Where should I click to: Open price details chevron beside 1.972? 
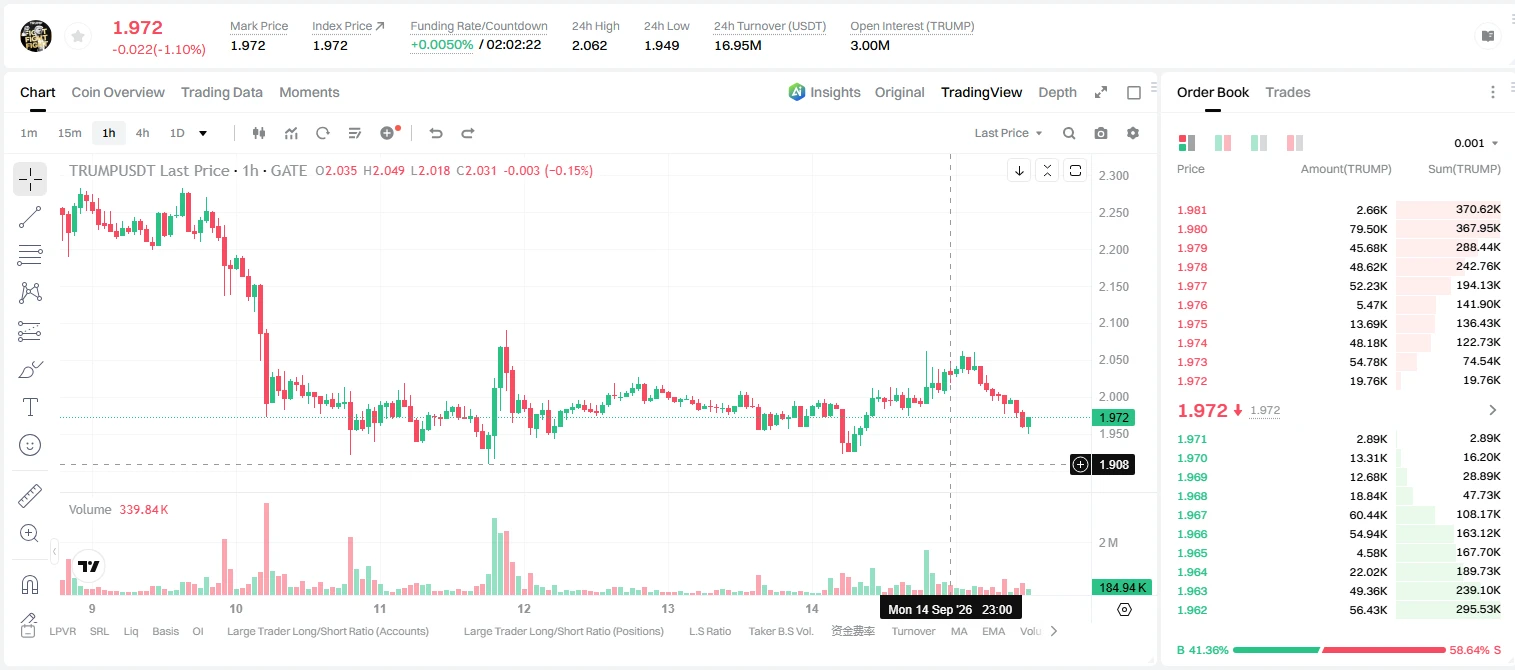point(1493,410)
